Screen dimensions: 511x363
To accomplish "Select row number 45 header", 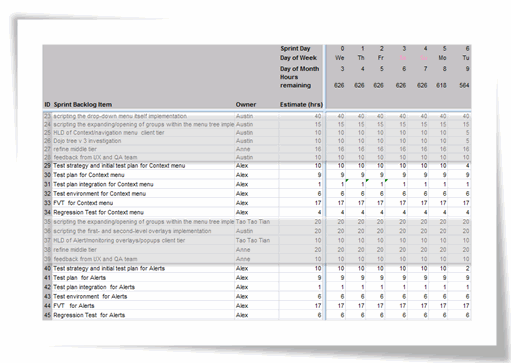I will click(x=47, y=315).
